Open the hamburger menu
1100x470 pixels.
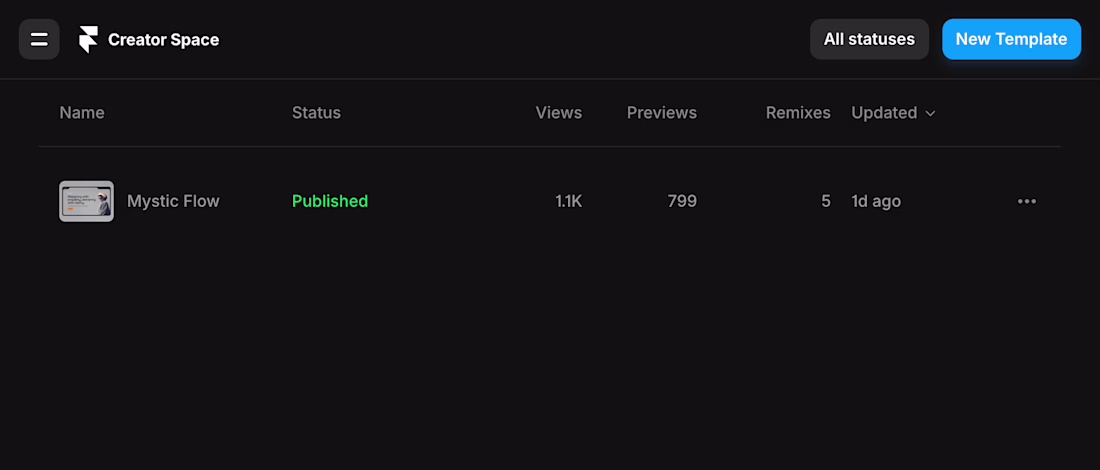(39, 40)
